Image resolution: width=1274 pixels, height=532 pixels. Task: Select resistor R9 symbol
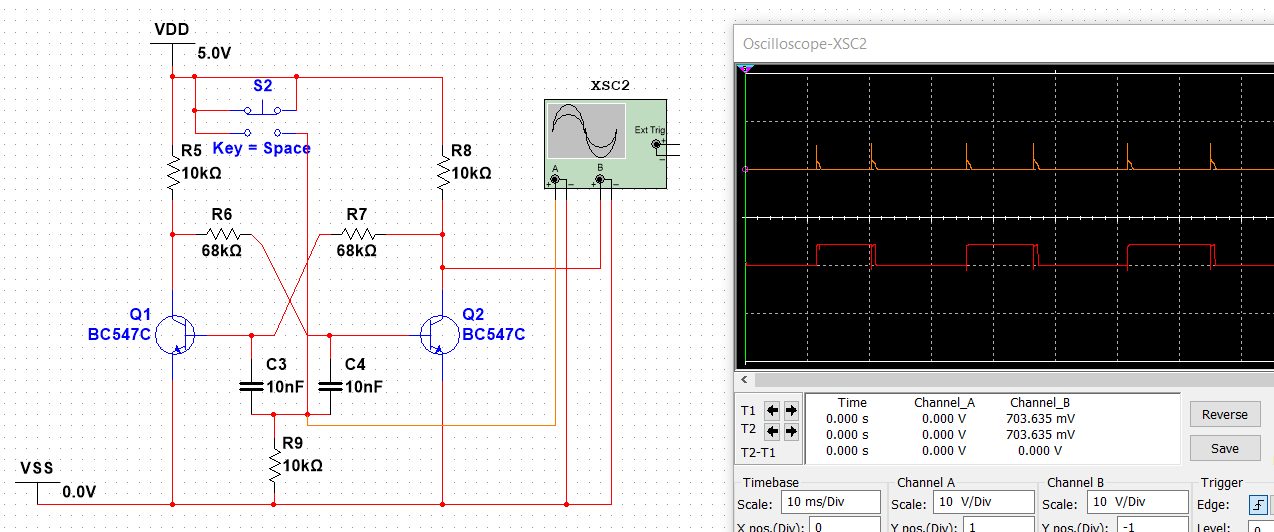coord(274,464)
